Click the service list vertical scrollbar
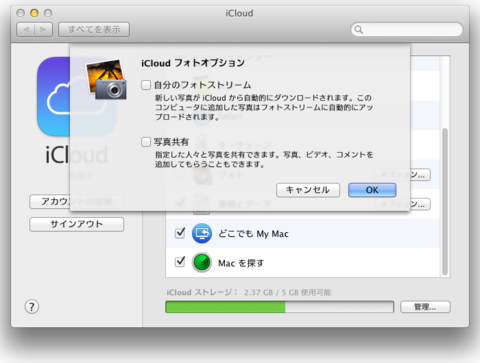 445,202
